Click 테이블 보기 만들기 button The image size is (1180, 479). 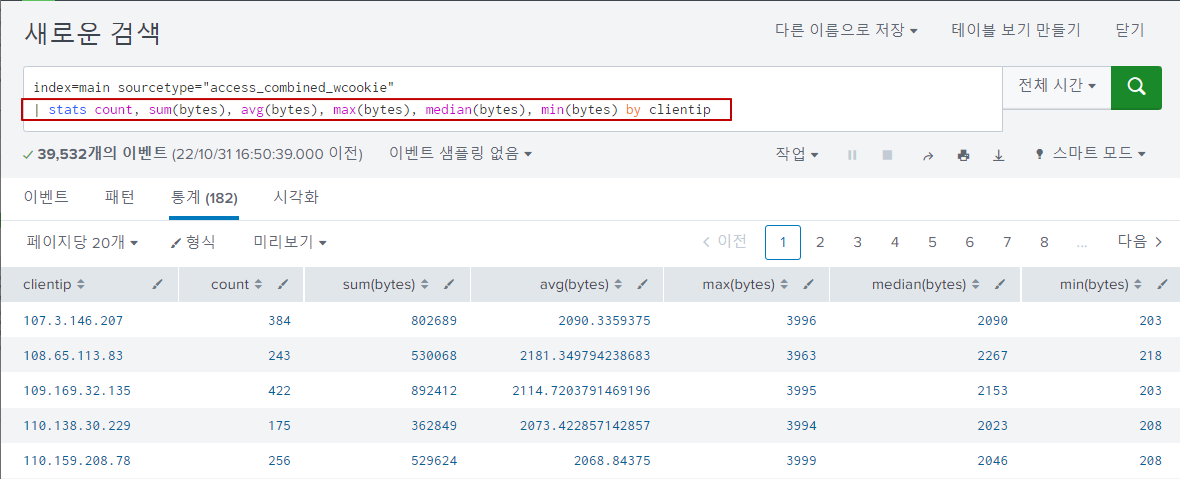(x=1016, y=30)
